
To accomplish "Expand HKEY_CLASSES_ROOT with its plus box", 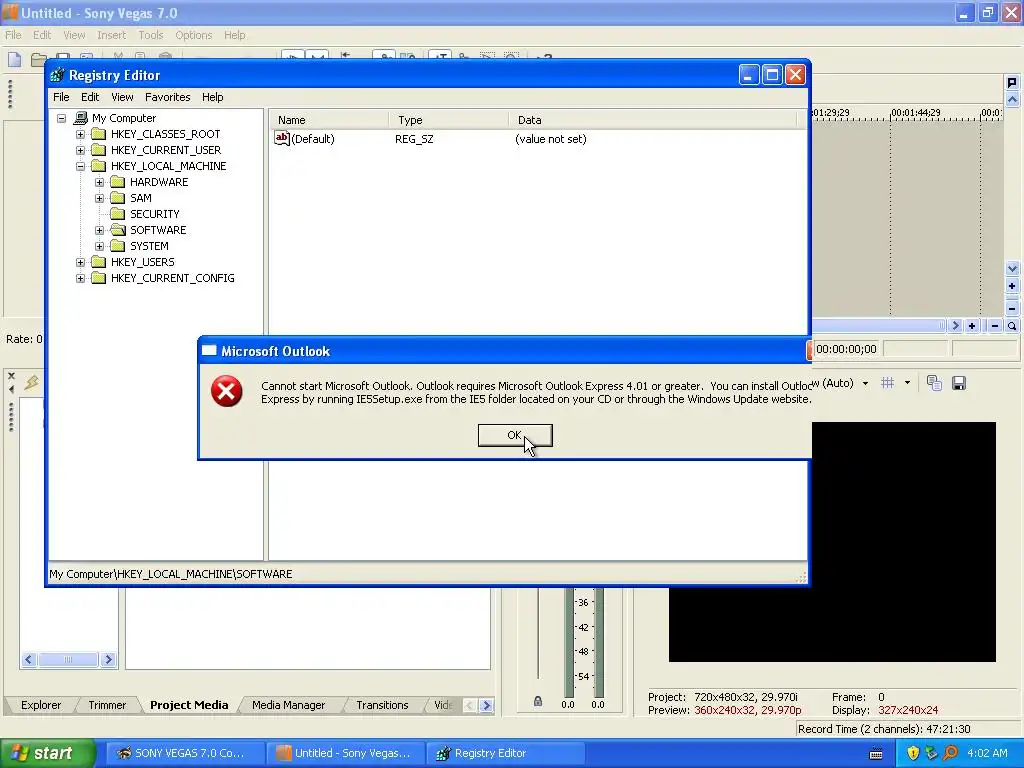I will pos(80,135).
